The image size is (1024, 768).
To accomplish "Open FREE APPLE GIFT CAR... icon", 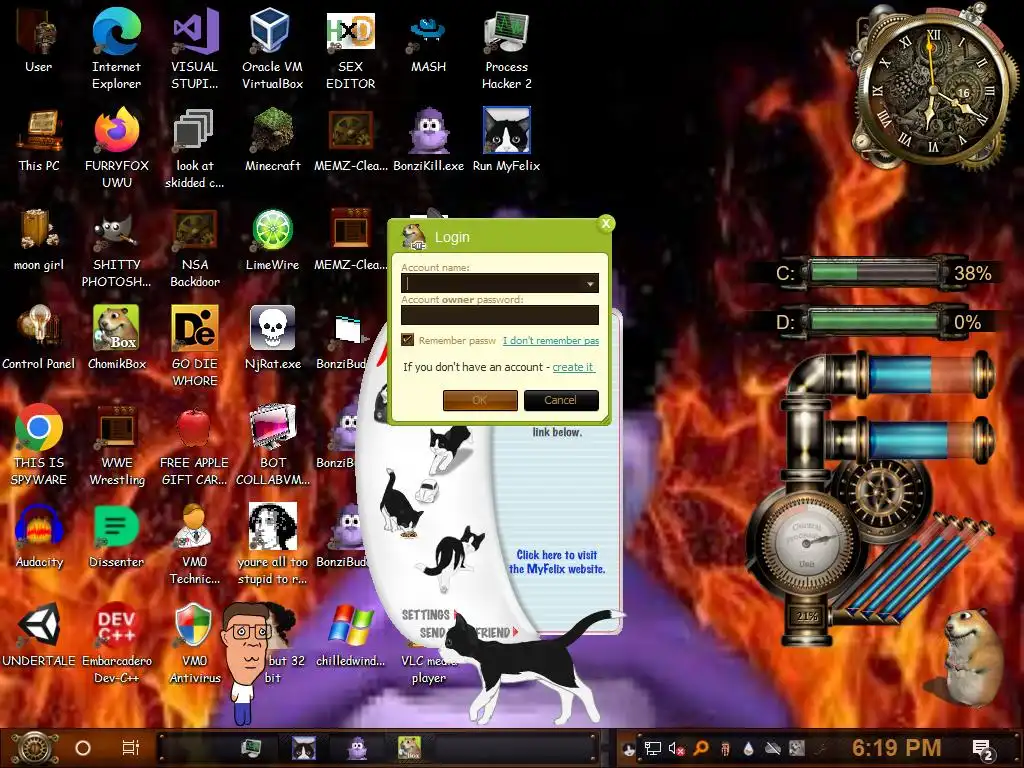I will coord(194,429).
